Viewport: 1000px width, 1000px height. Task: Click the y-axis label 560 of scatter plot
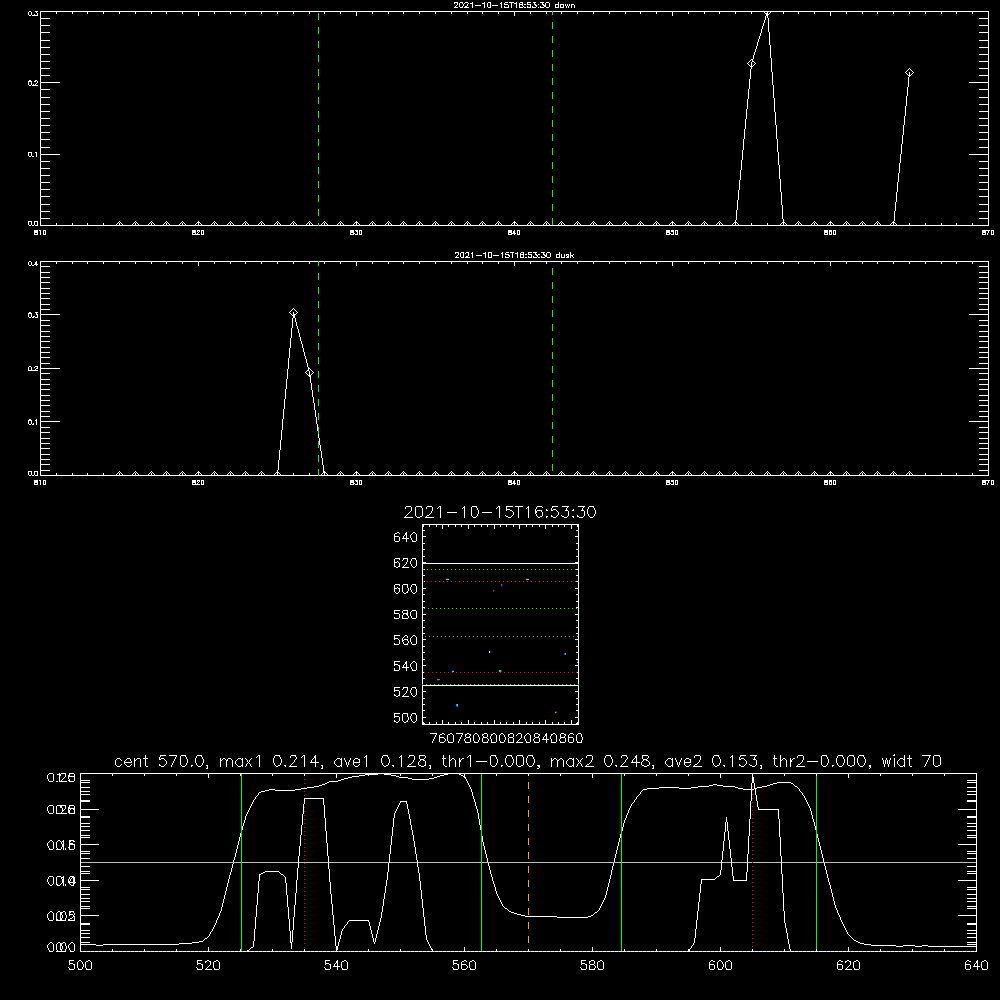coord(406,640)
